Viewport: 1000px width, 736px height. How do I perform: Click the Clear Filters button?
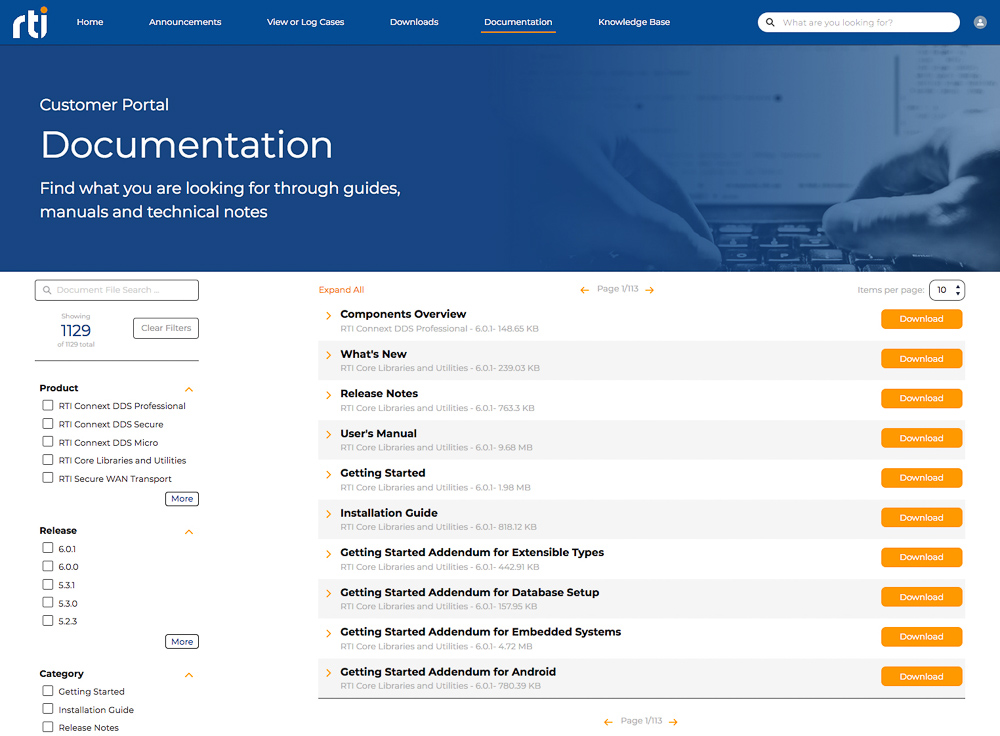tap(166, 328)
